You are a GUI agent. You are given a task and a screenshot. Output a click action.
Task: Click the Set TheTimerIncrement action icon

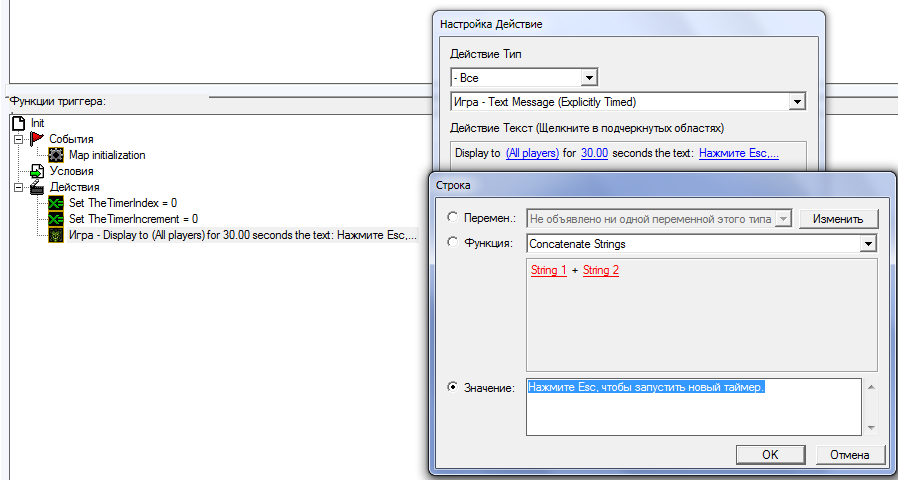[x=56, y=219]
